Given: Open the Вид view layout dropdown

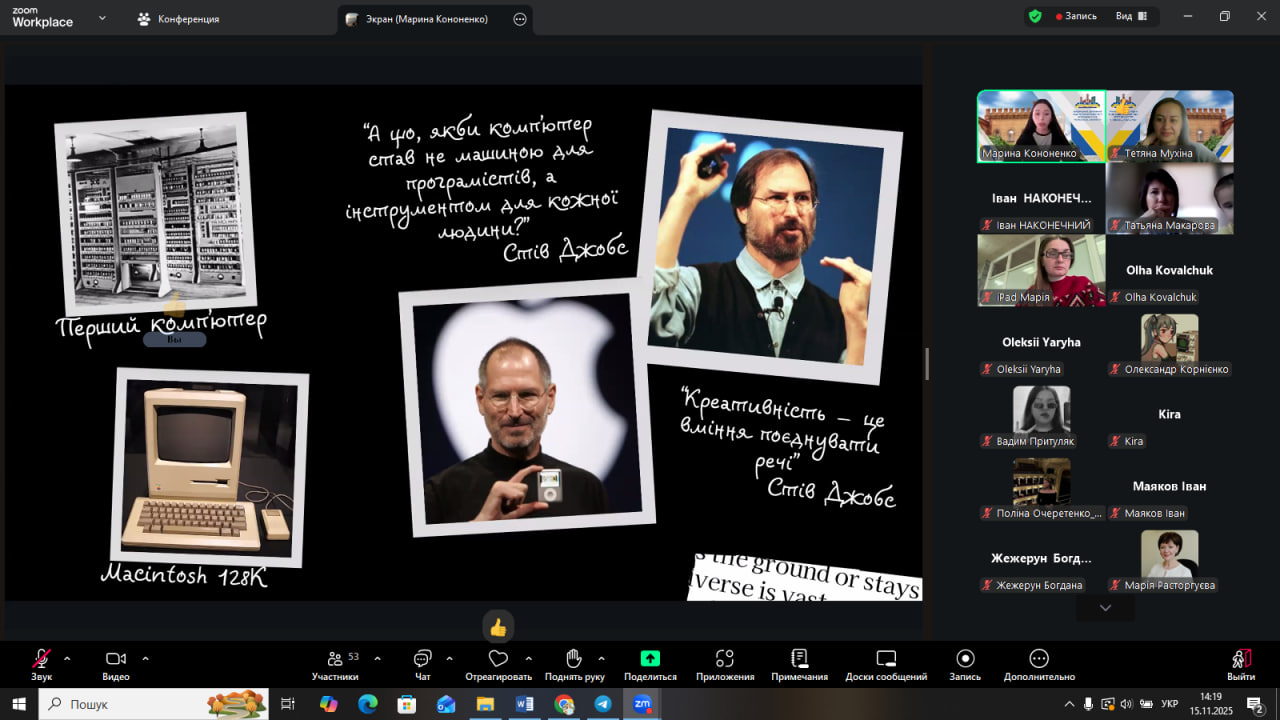Looking at the screenshot, I should 1131,17.
